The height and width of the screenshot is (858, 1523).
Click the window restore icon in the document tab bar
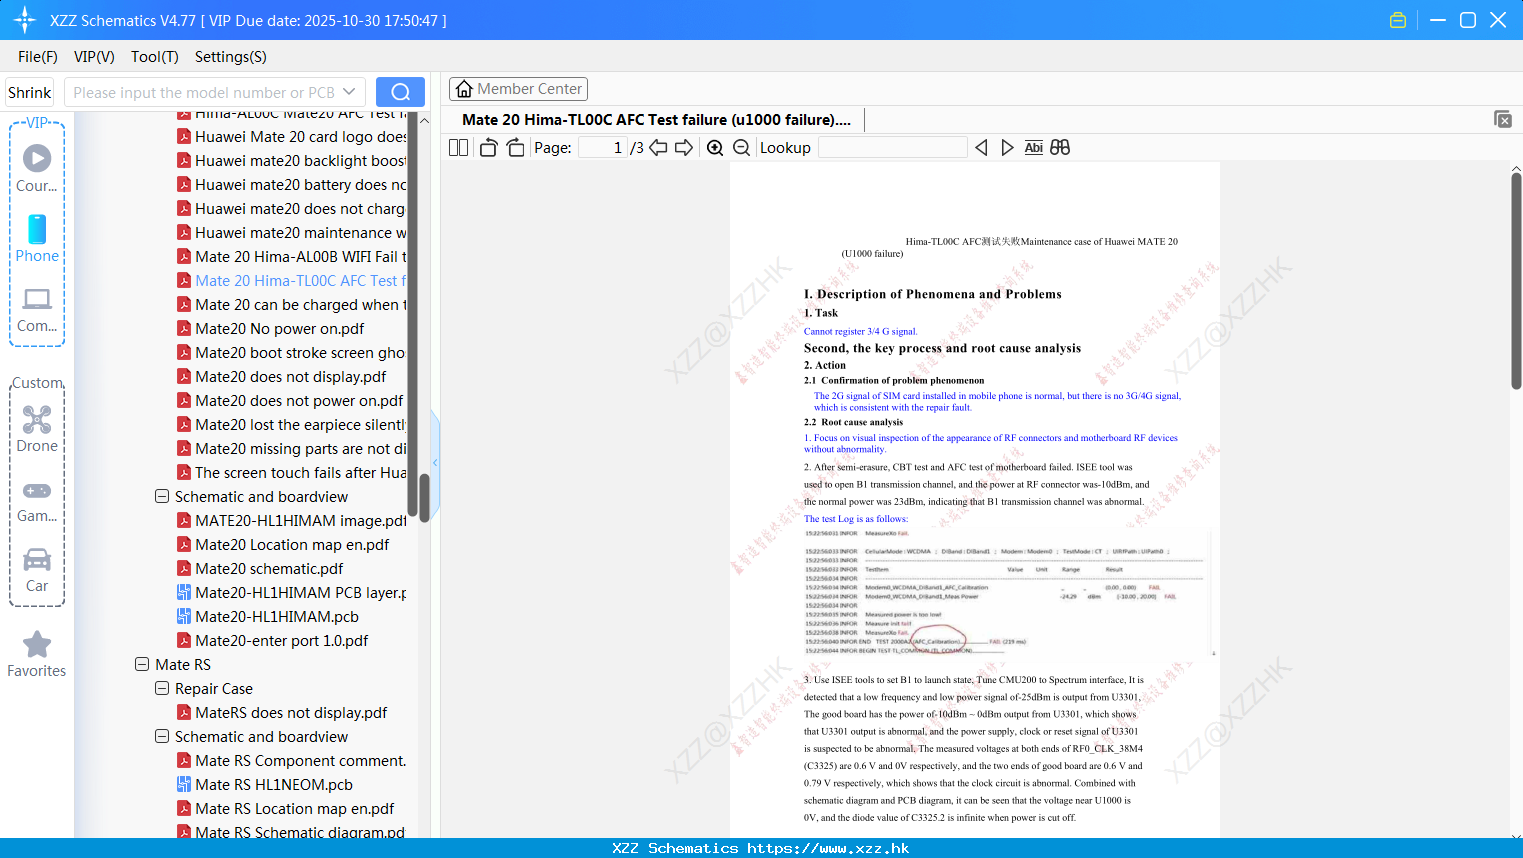pyautogui.click(x=1503, y=119)
